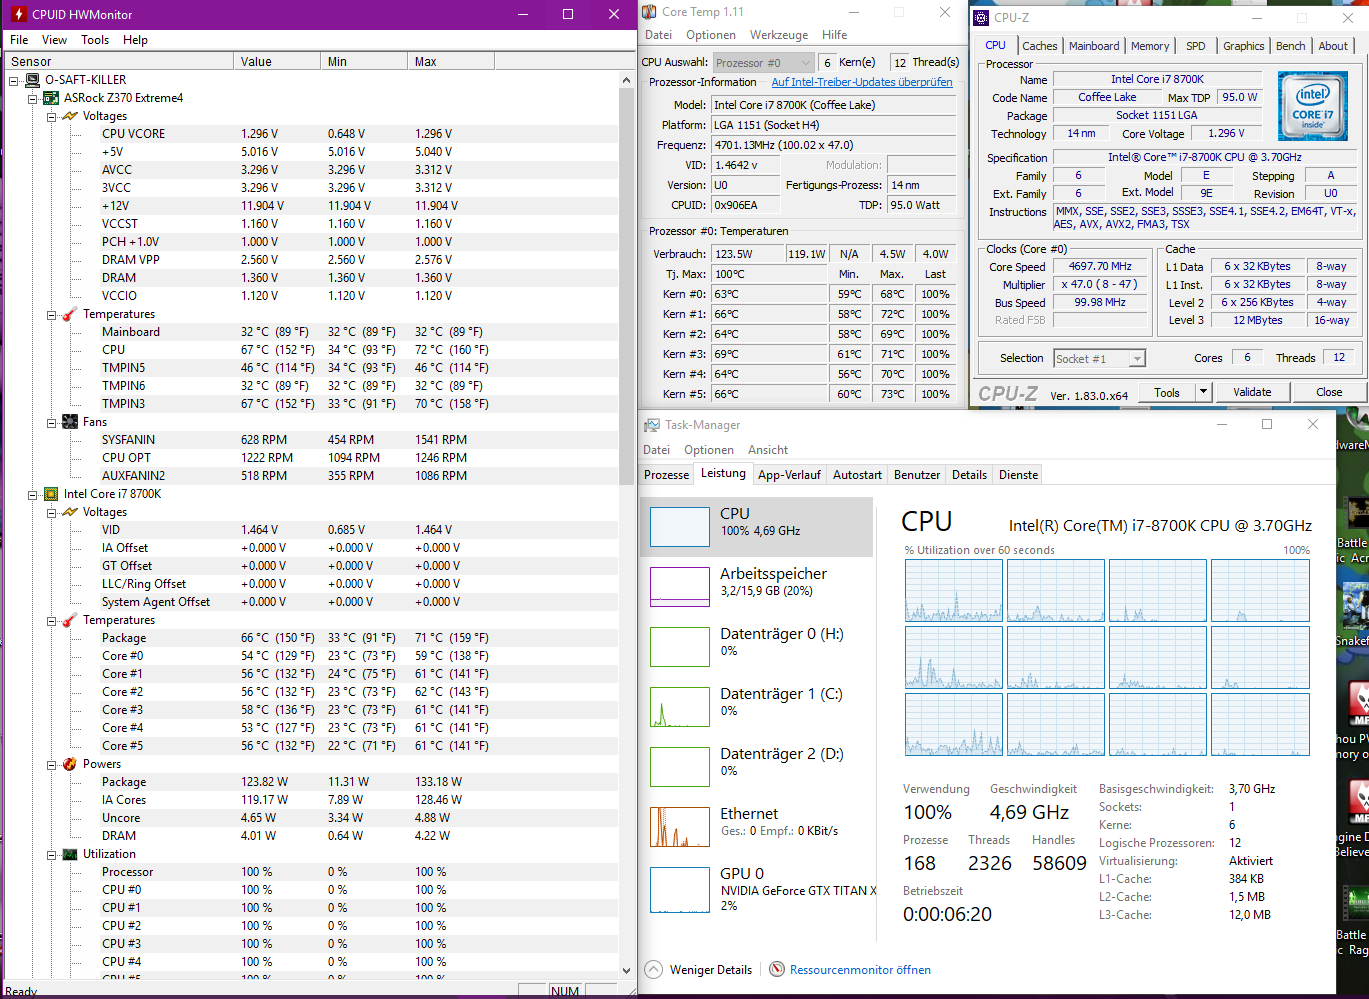Click CPU-Z Tools button
The image size is (1369, 999).
click(x=1167, y=392)
